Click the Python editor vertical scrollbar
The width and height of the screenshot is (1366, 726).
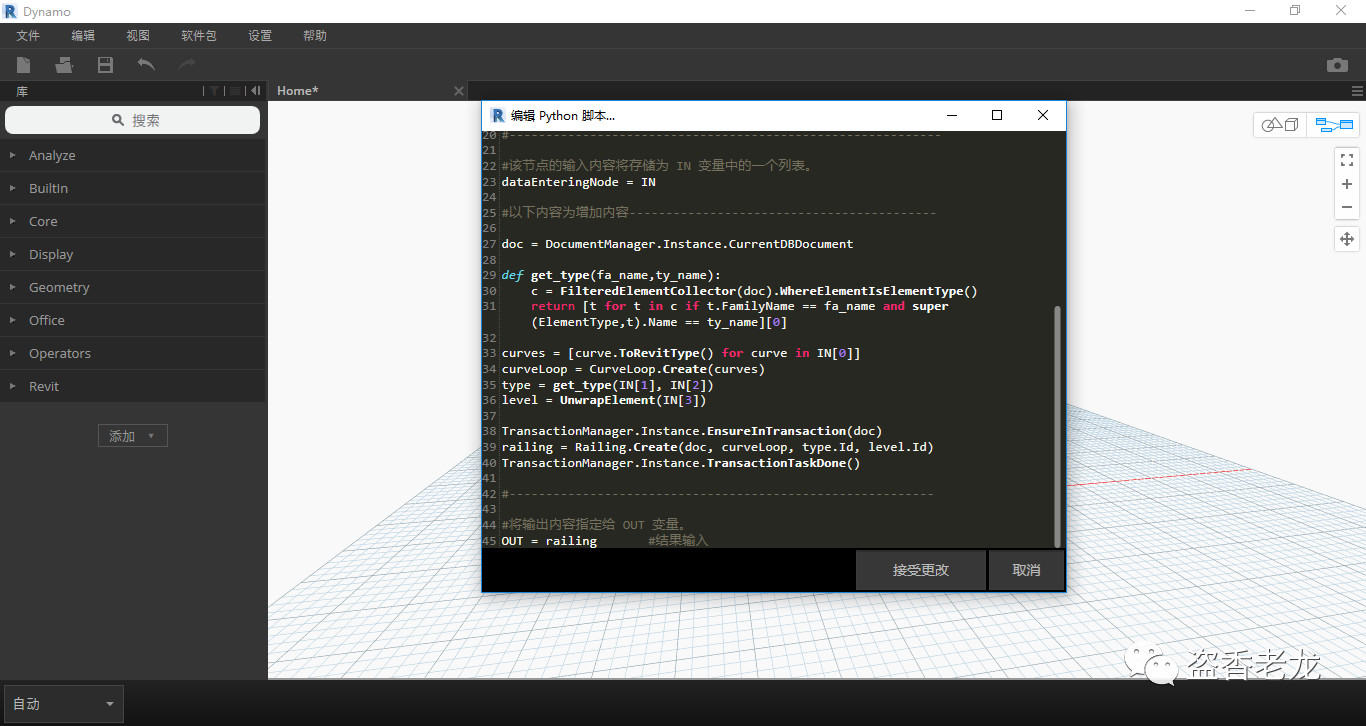(1058, 426)
